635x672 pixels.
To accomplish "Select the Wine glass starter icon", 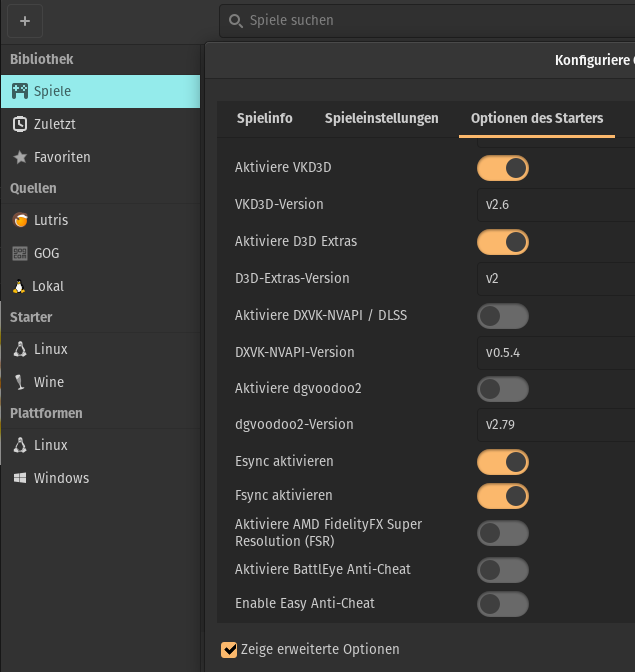I will [x=20, y=382].
